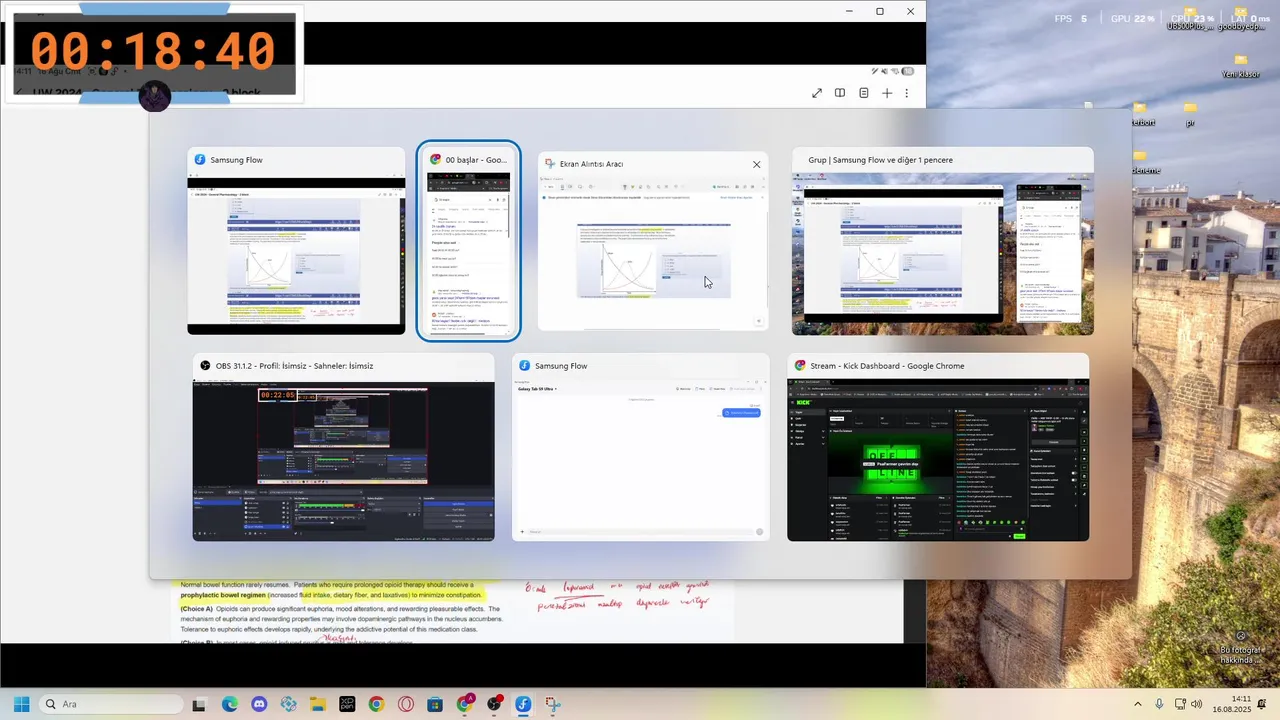
Task: Open Task View from the taskbar
Action: [199, 704]
